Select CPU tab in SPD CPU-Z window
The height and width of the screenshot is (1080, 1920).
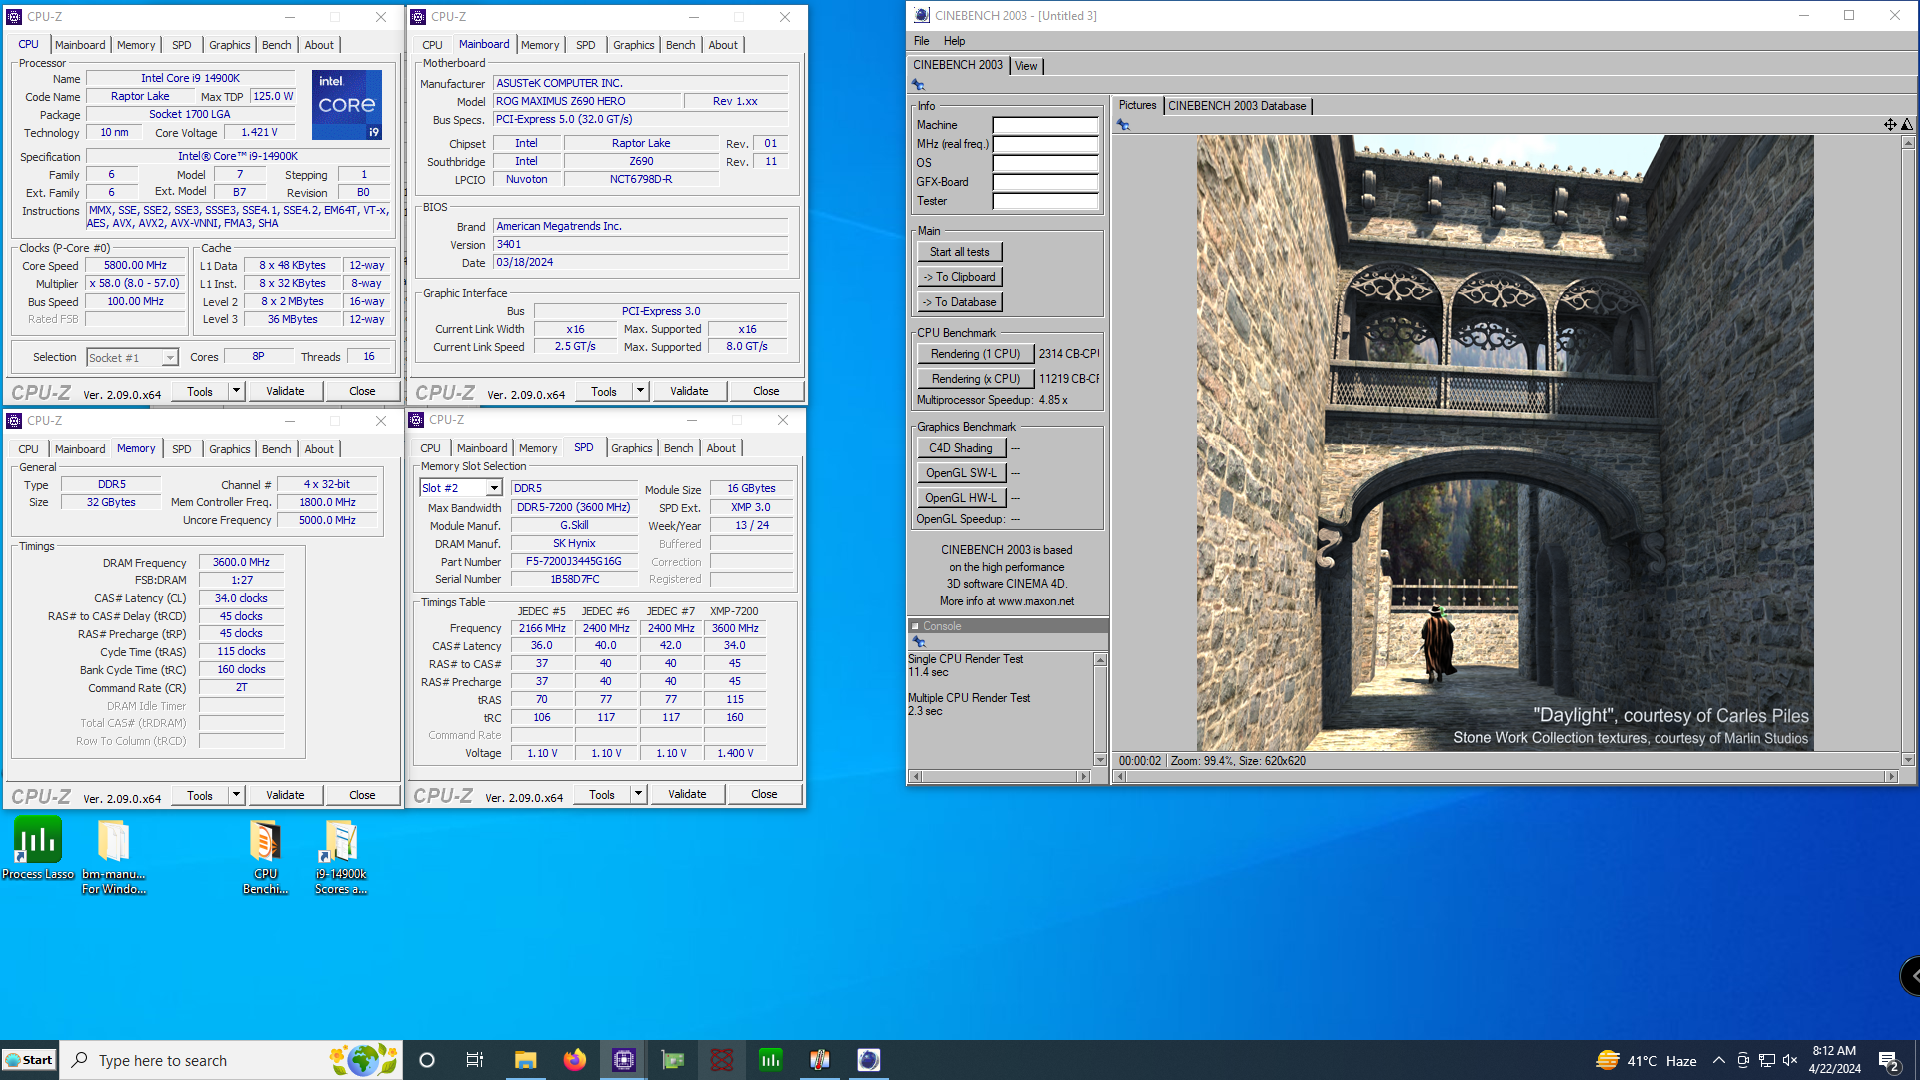pyautogui.click(x=430, y=448)
